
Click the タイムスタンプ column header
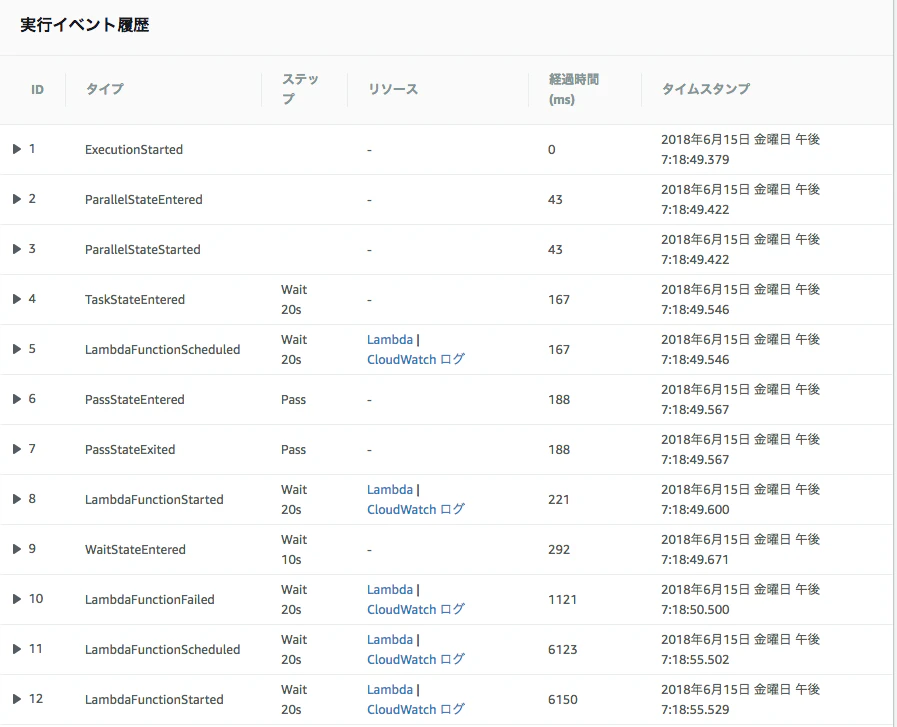pyautogui.click(x=705, y=89)
